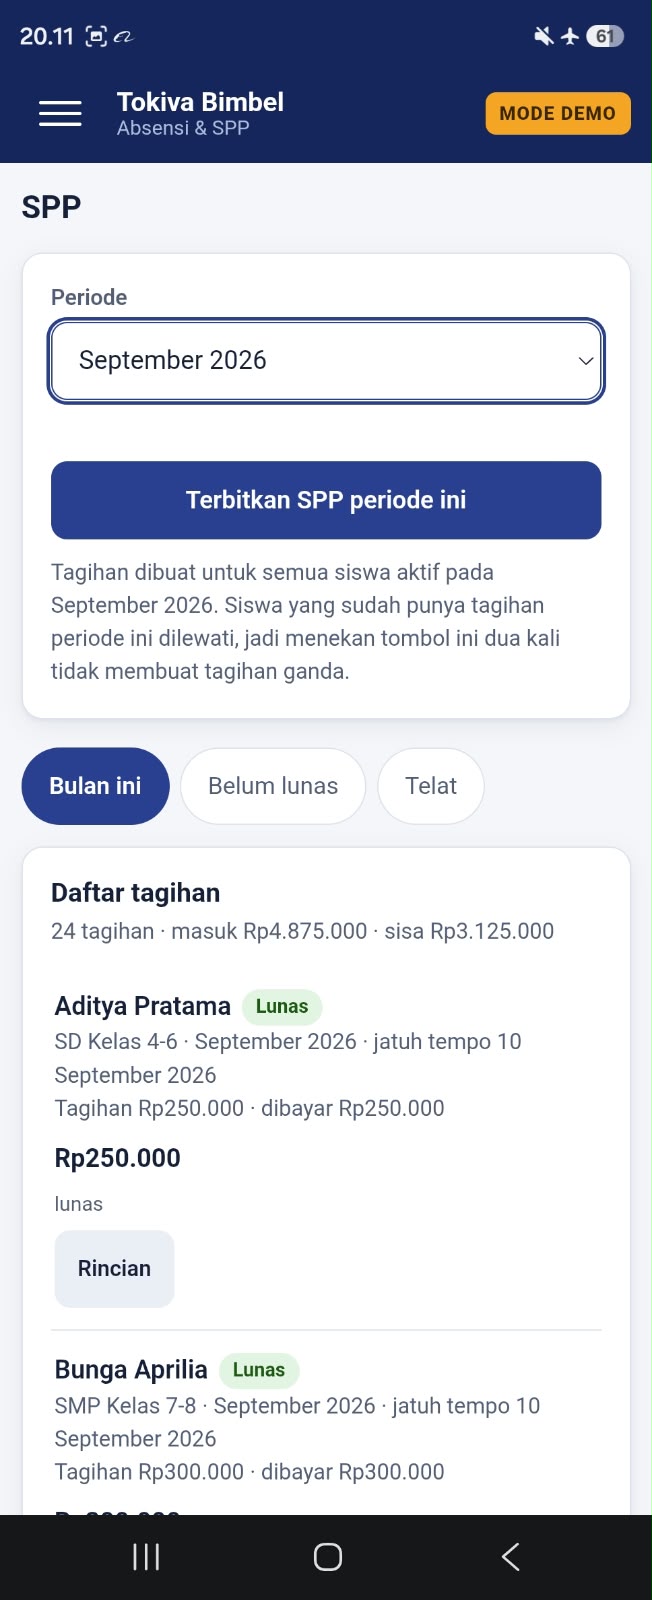Open Rincian for Aditya Pratama
Image resolution: width=652 pixels, height=1600 pixels.
114,1268
